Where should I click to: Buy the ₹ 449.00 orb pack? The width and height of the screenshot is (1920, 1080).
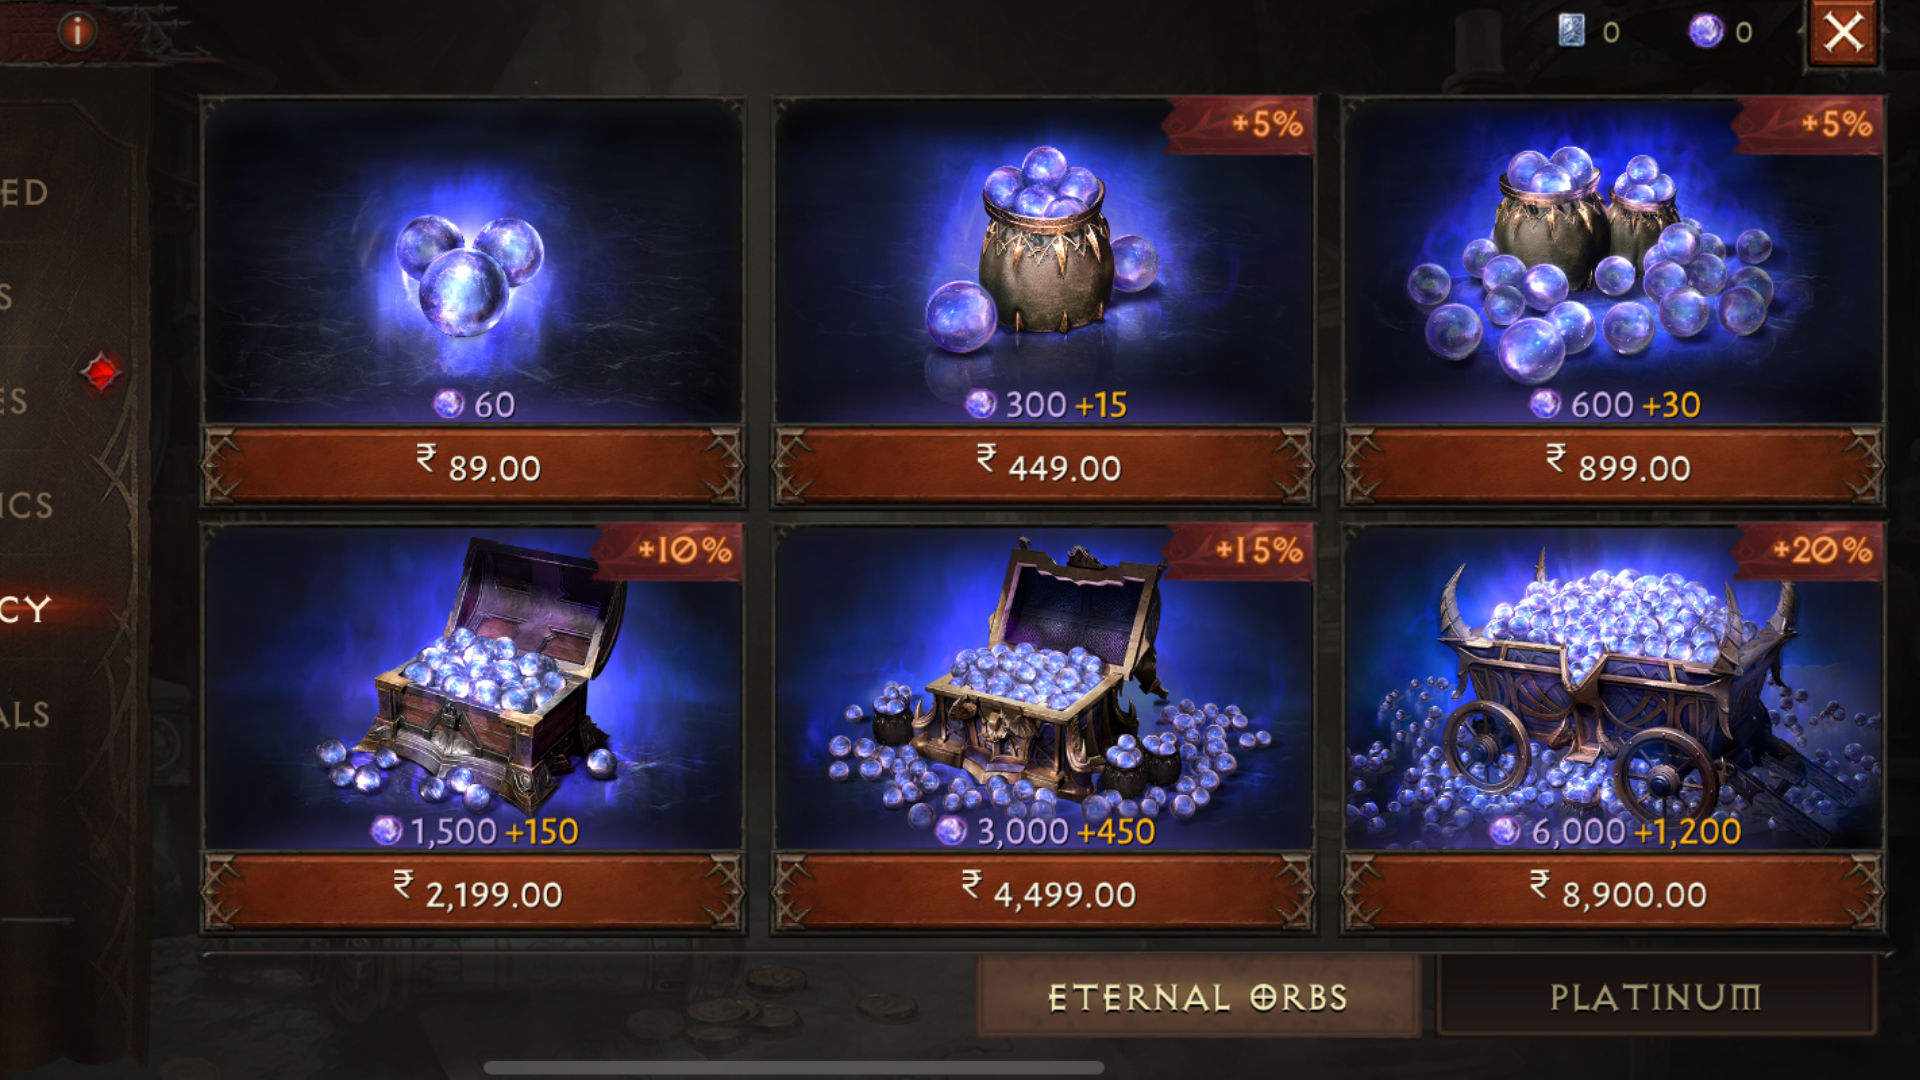pos(1043,466)
